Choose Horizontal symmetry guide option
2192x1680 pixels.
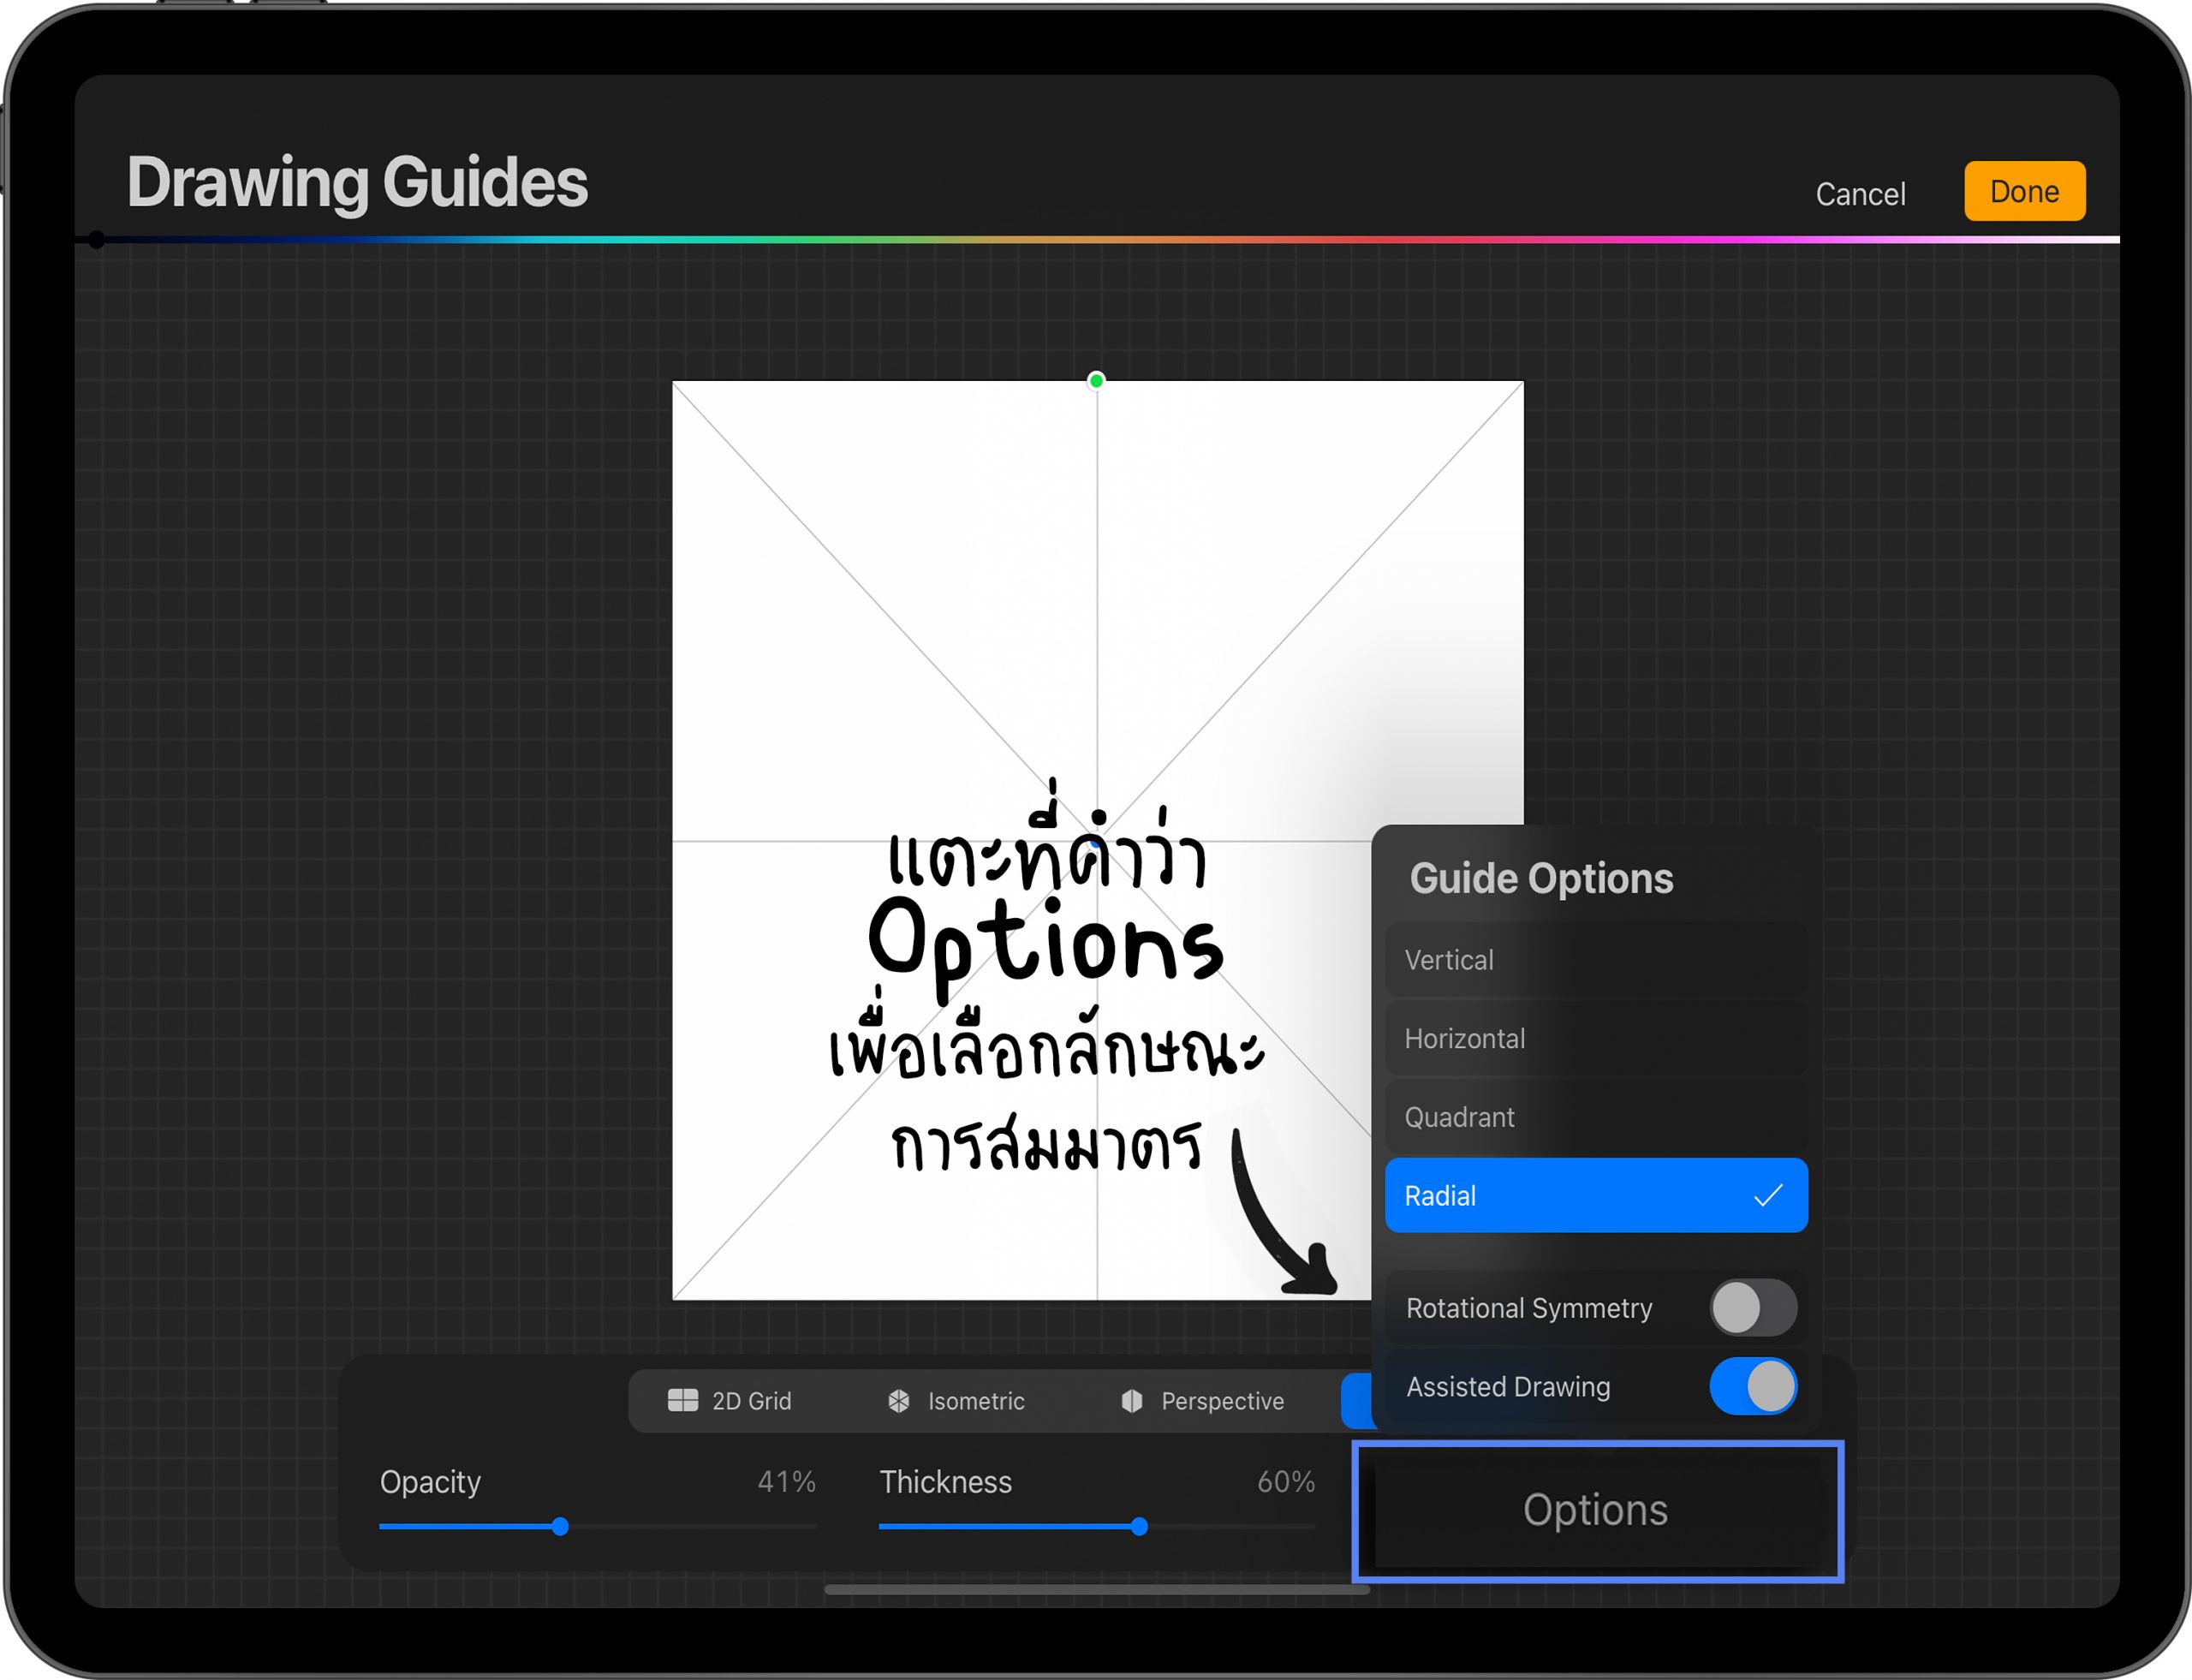click(x=1595, y=1038)
